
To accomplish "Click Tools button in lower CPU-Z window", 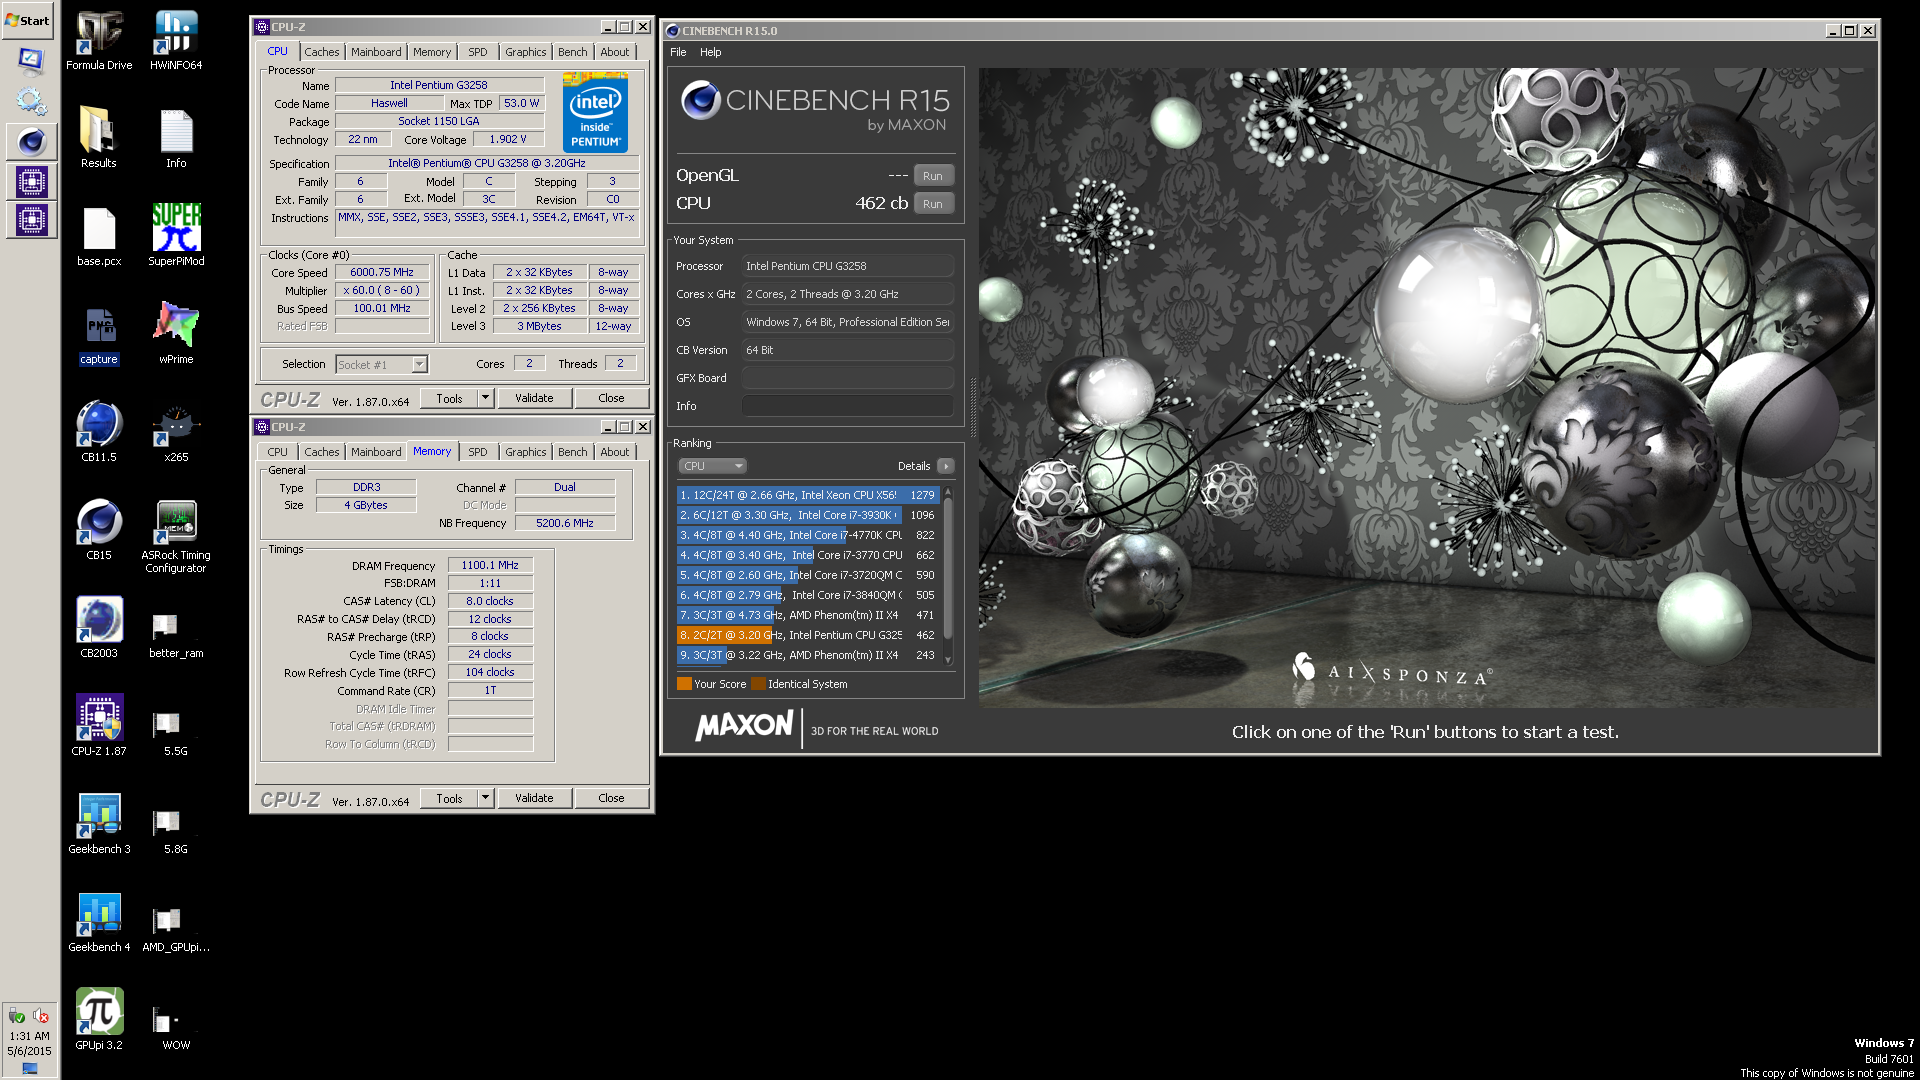I will click(450, 798).
